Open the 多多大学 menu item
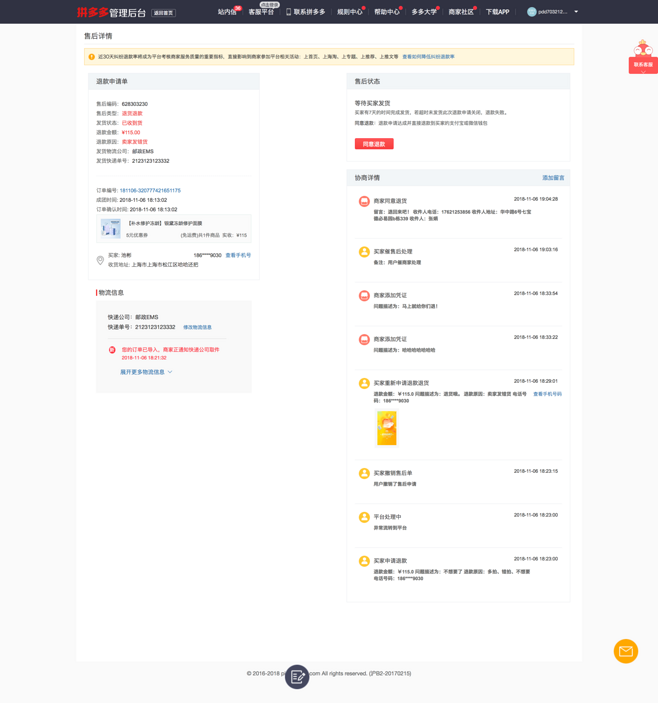This screenshot has width=658, height=703. [x=424, y=12]
